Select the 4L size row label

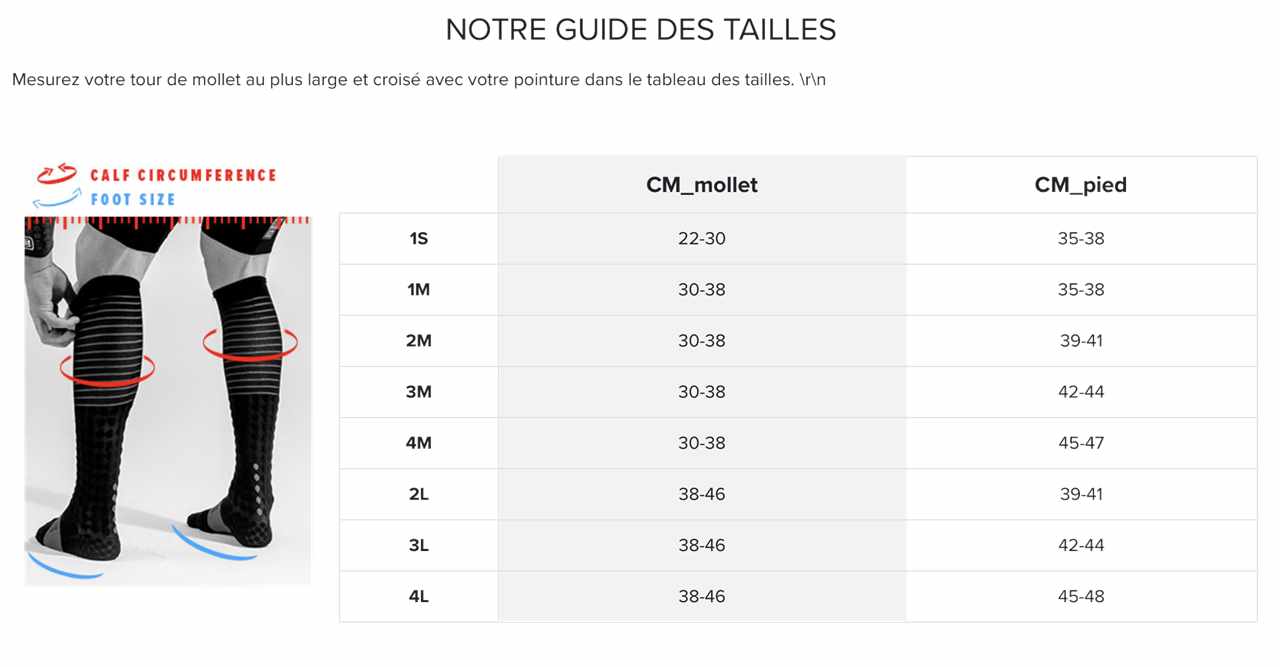[x=419, y=596]
